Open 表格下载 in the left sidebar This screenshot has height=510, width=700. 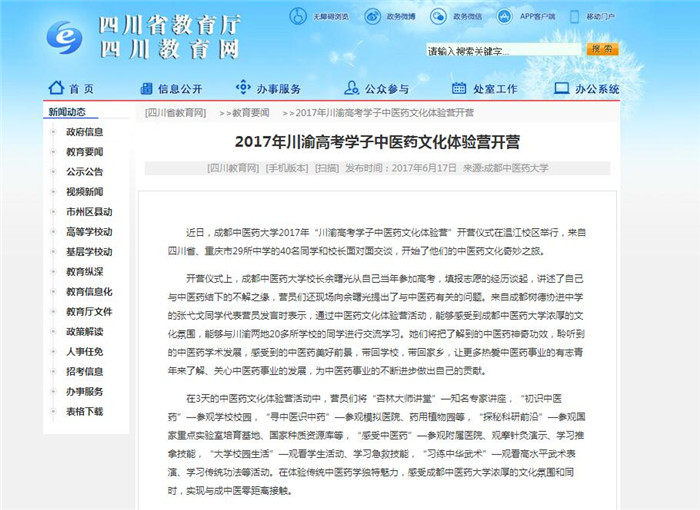pos(85,411)
